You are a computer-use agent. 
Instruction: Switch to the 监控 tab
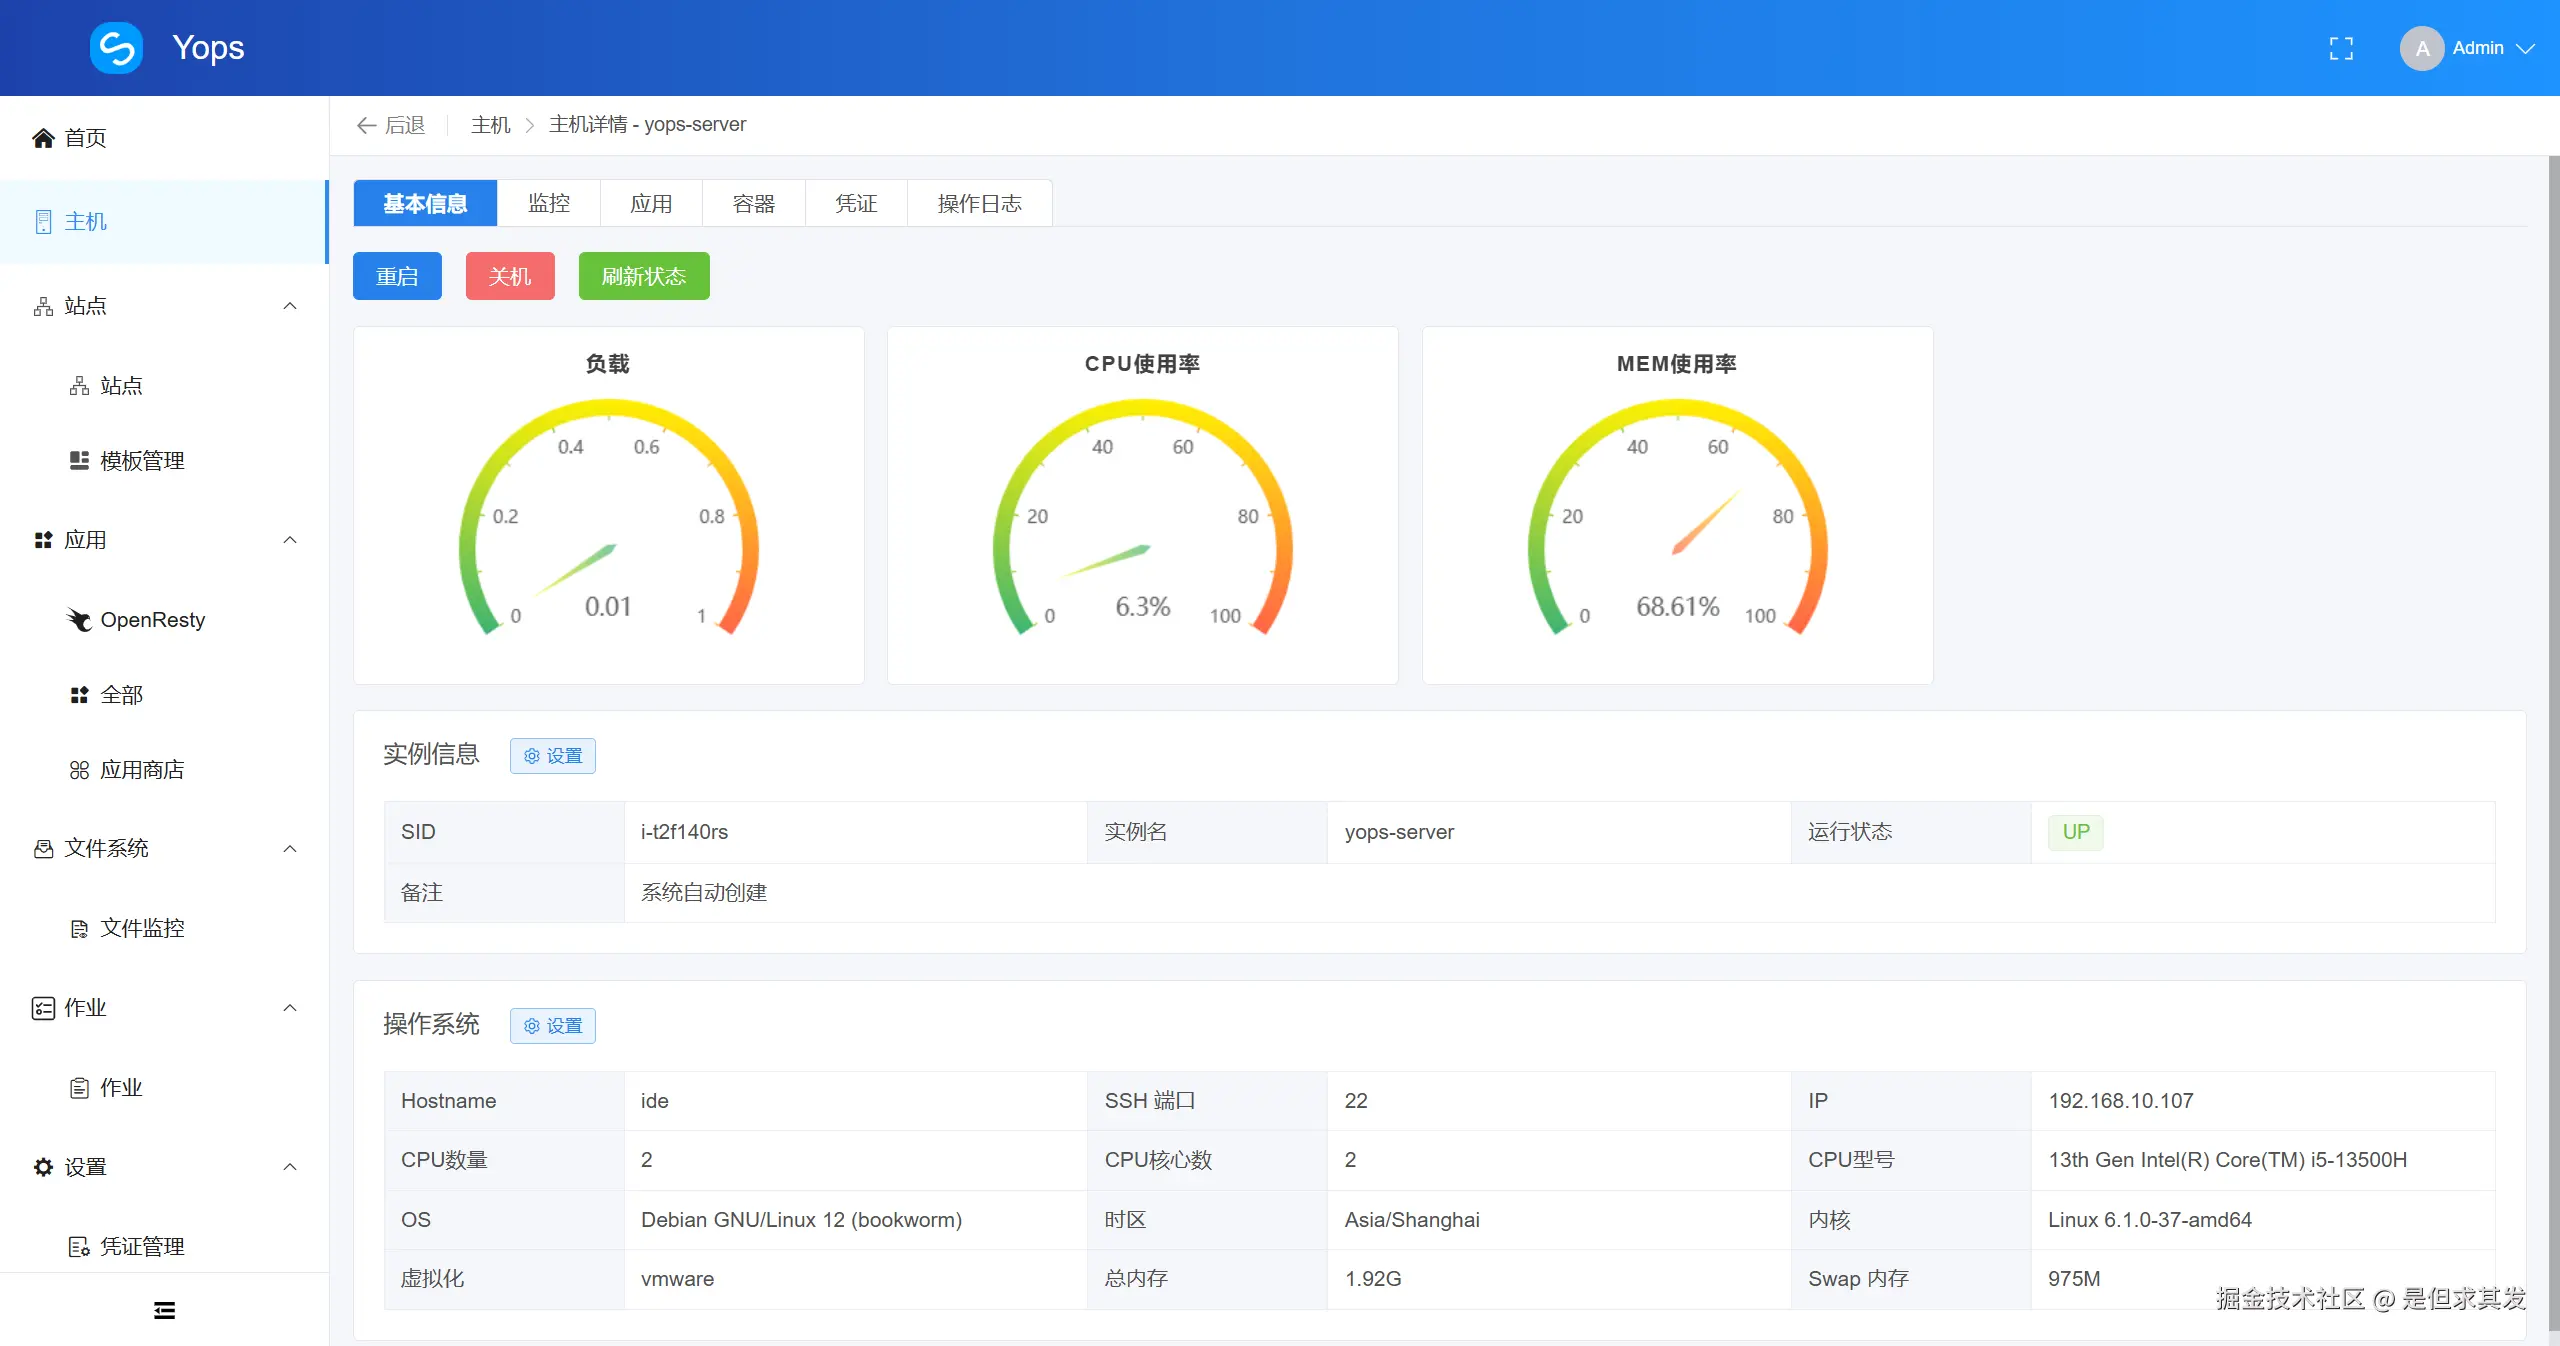pos(548,204)
